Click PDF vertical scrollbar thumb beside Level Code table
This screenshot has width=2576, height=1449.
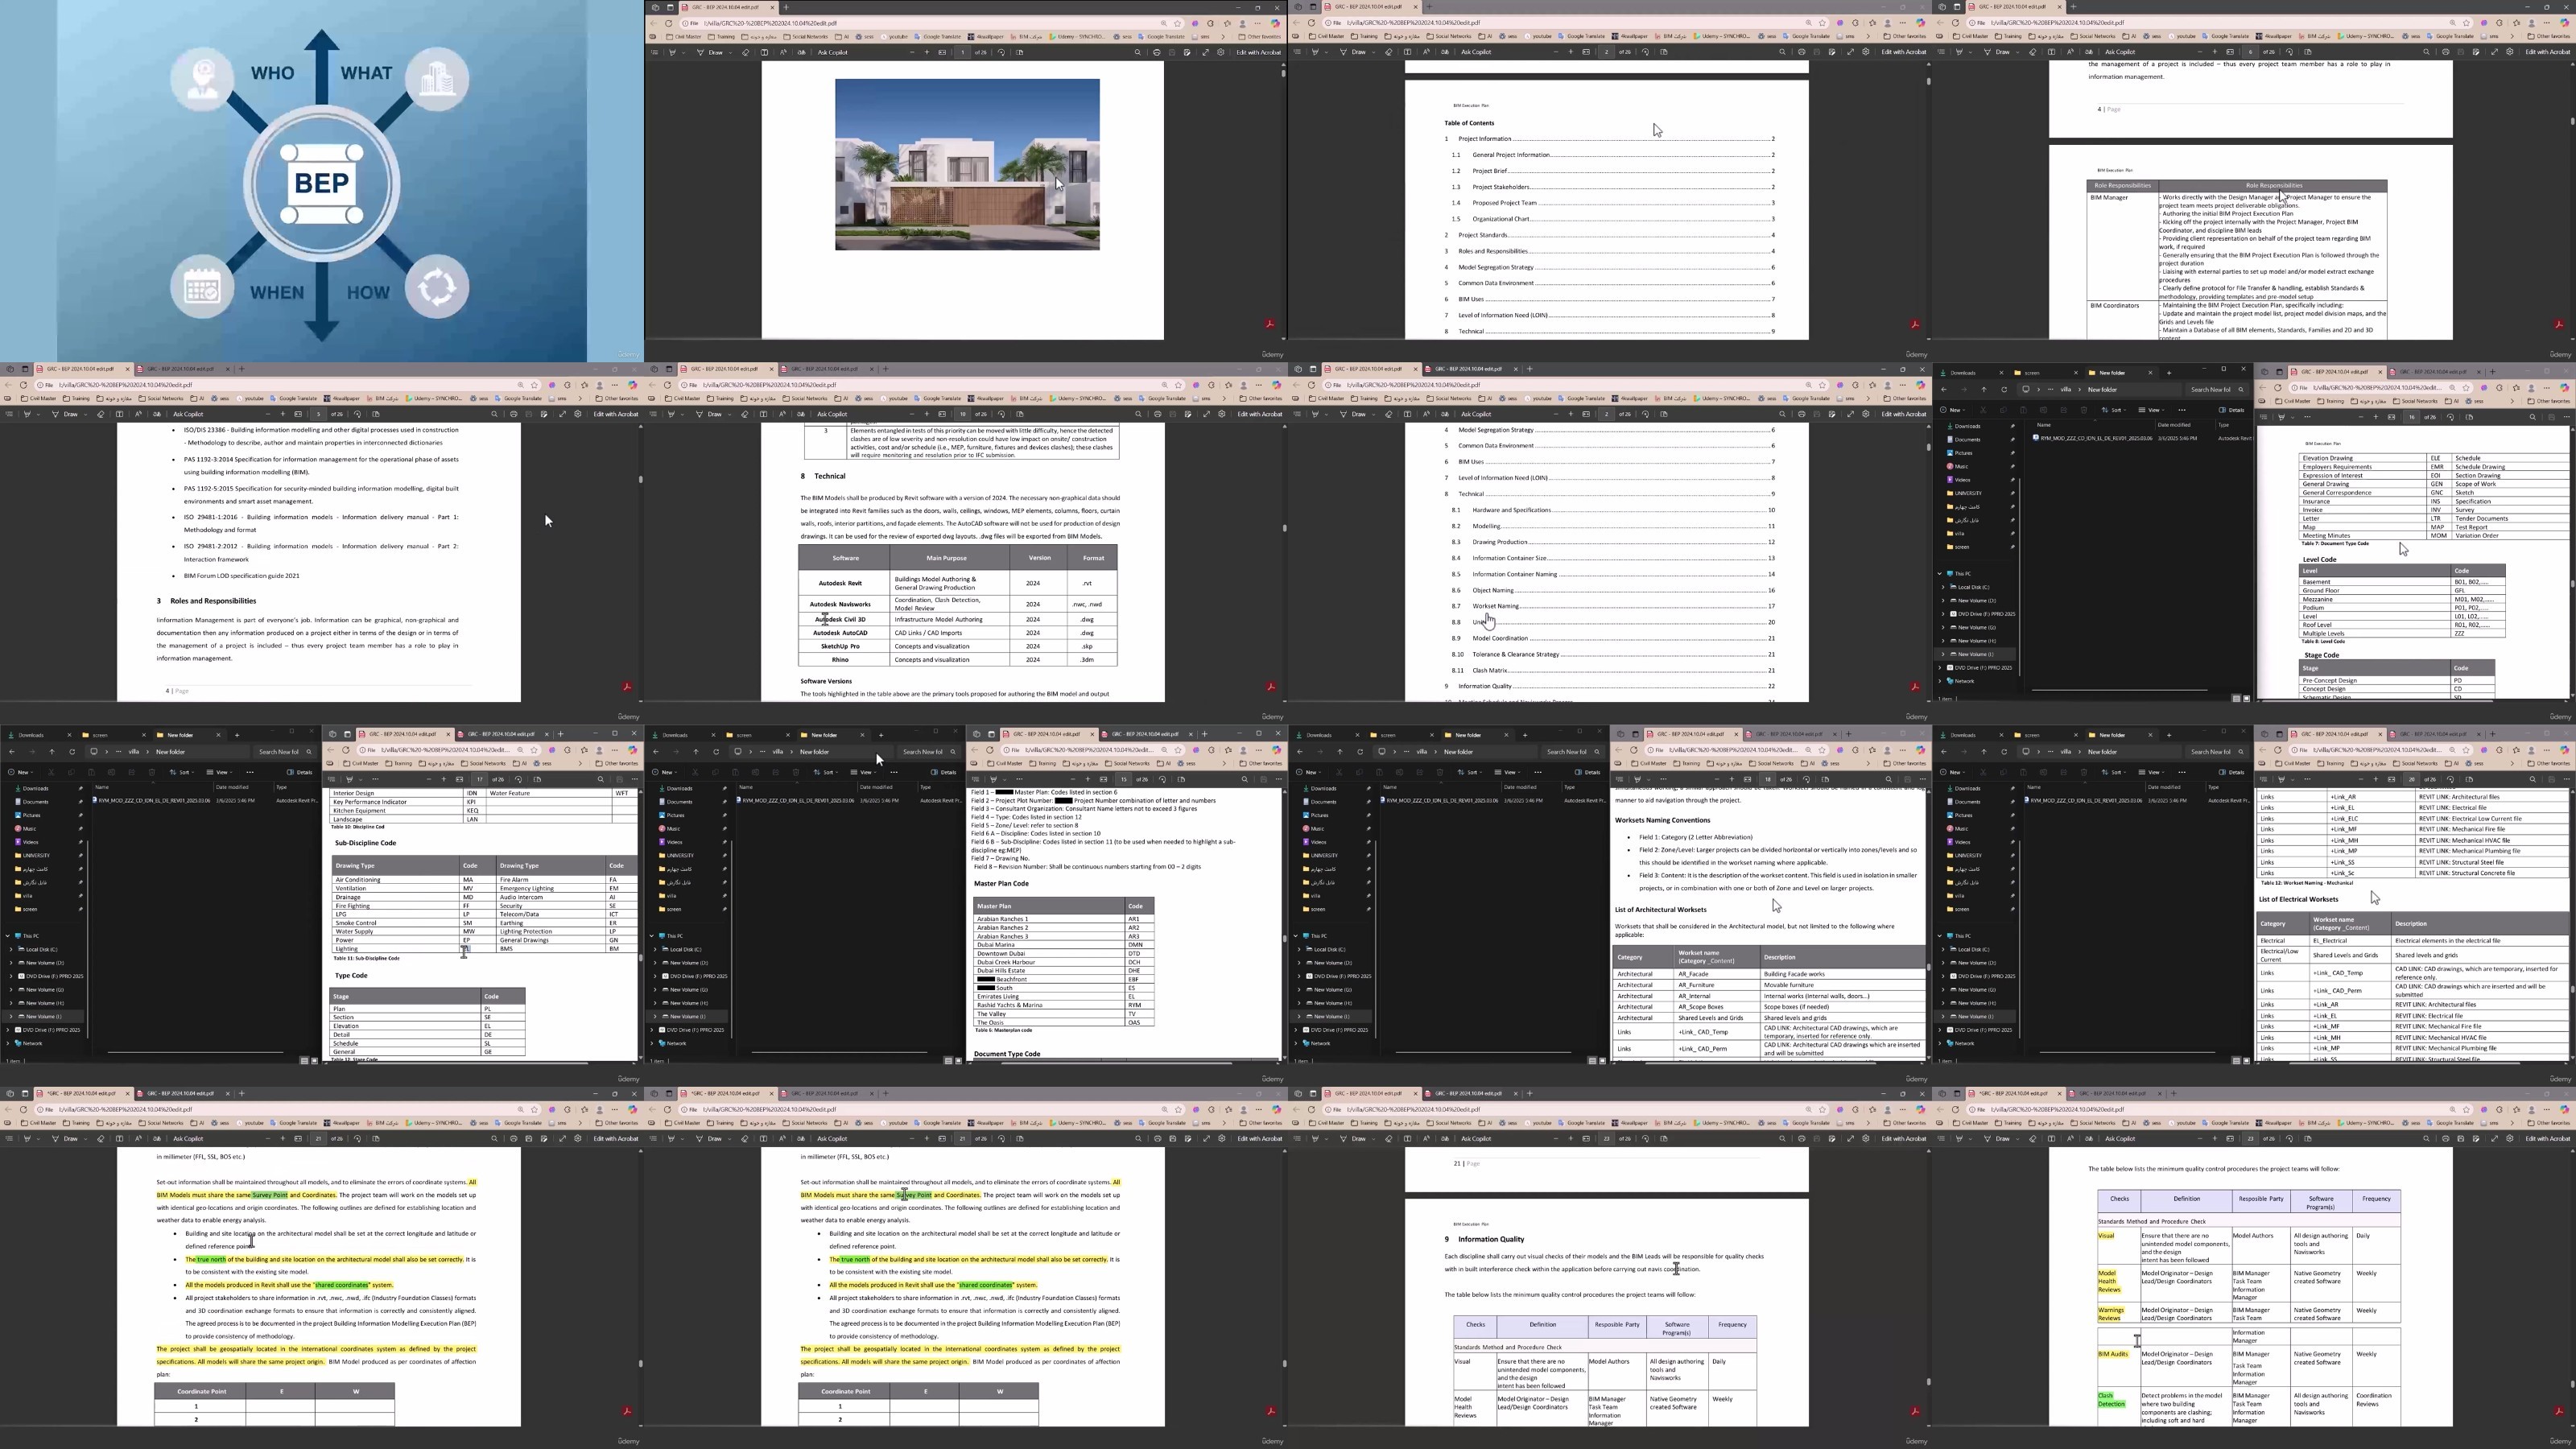coord(2572,583)
